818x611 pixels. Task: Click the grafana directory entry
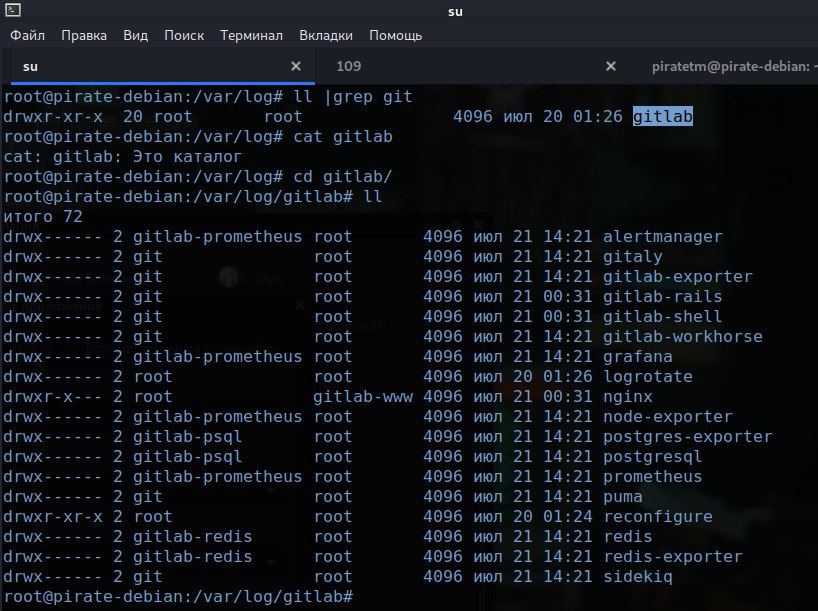pos(637,356)
